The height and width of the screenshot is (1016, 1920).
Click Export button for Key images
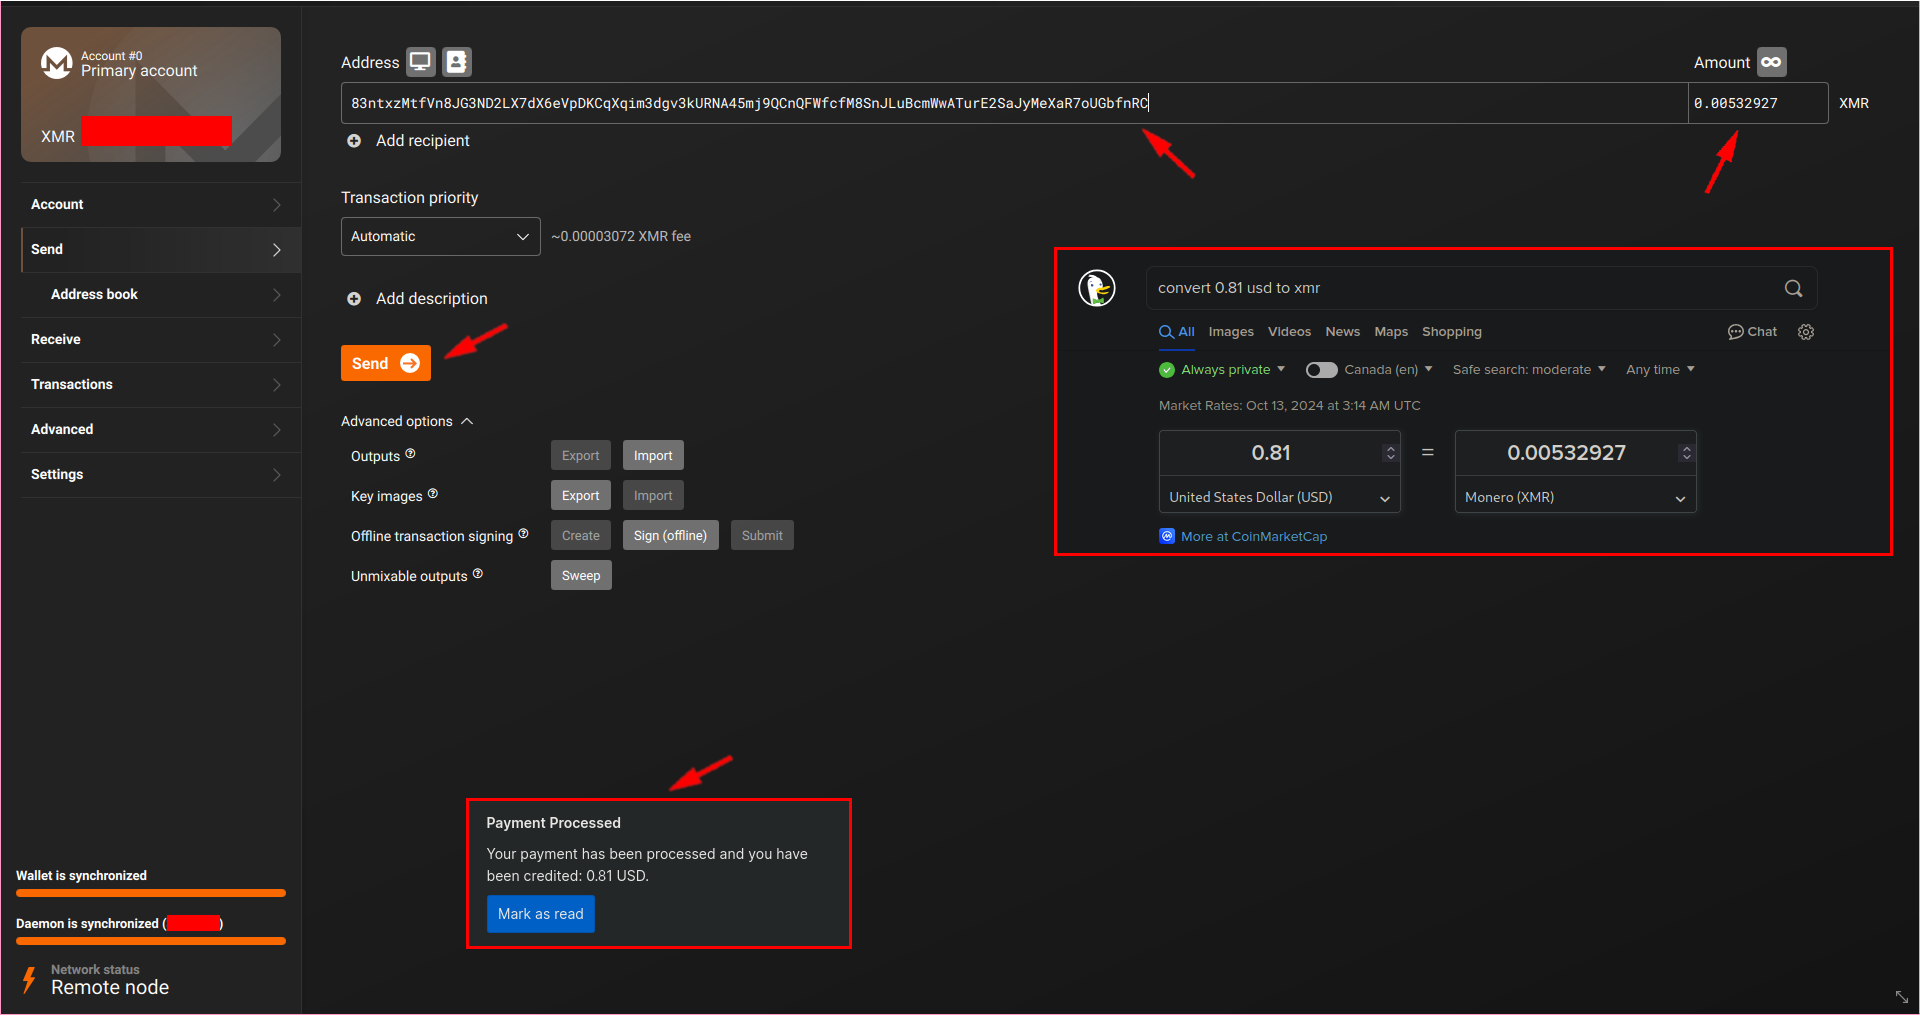[x=581, y=496]
